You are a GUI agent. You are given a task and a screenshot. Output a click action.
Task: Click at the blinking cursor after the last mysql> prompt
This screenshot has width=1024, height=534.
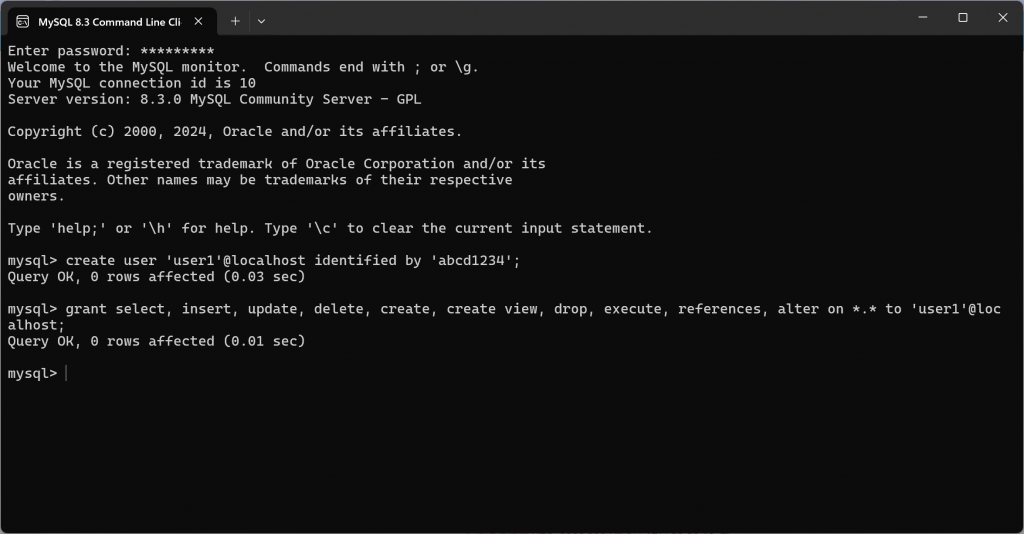coord(66,373)
